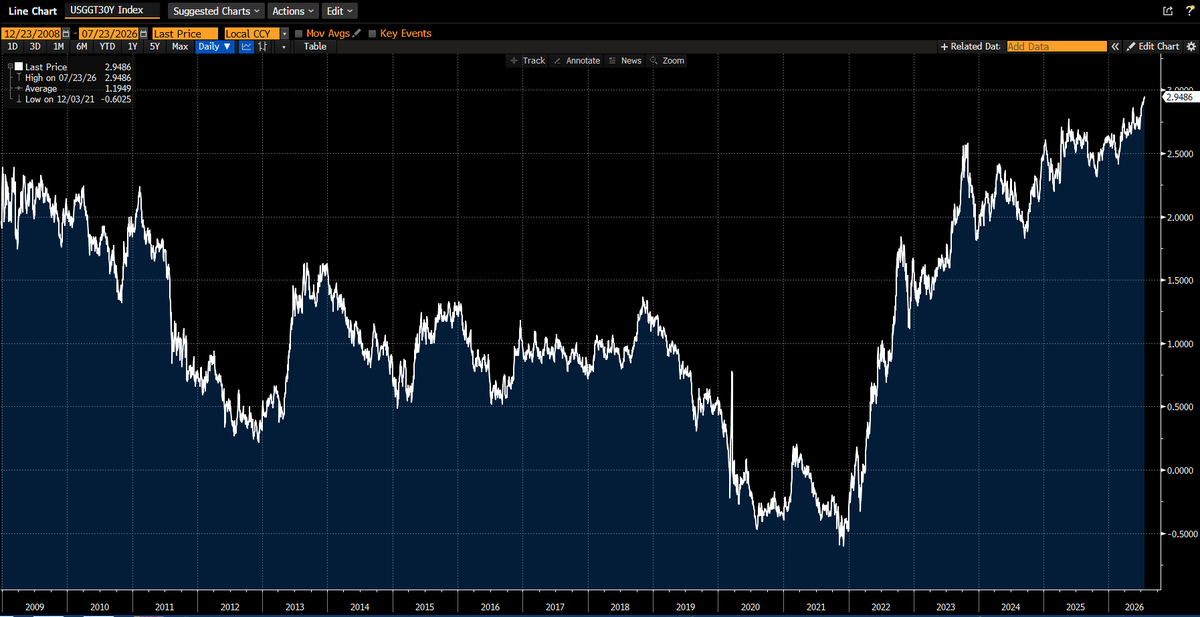Open chart settings gear icon
Screen dimensions: 1200x617
(x=1190, y=46)
